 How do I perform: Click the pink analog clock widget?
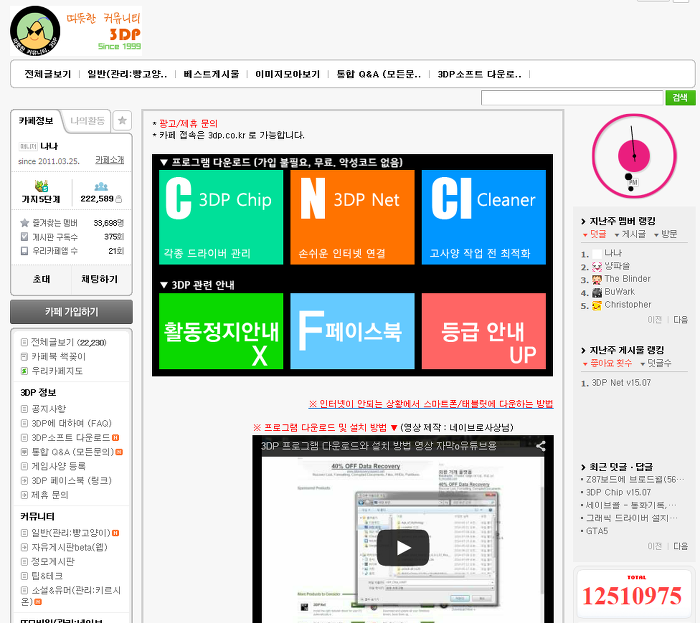click(x=634, y=156)
